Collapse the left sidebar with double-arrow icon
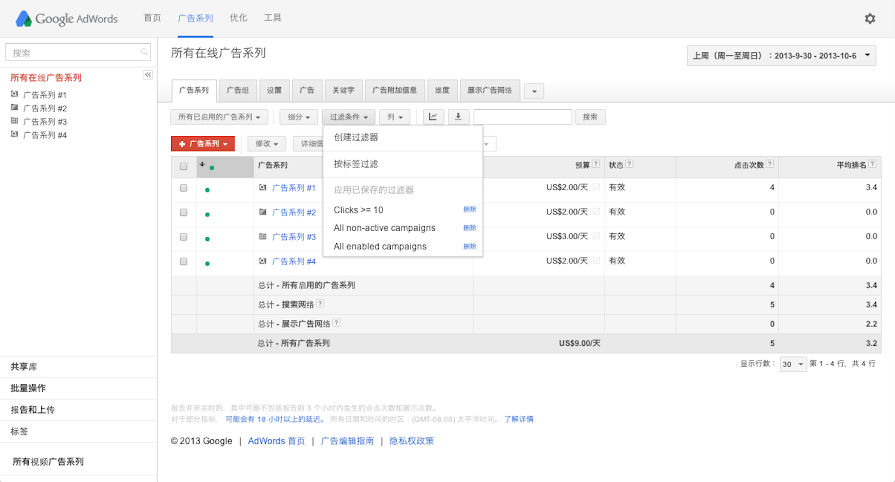The image size is (895, 482). pyautogui.click(x=148, y=75)
